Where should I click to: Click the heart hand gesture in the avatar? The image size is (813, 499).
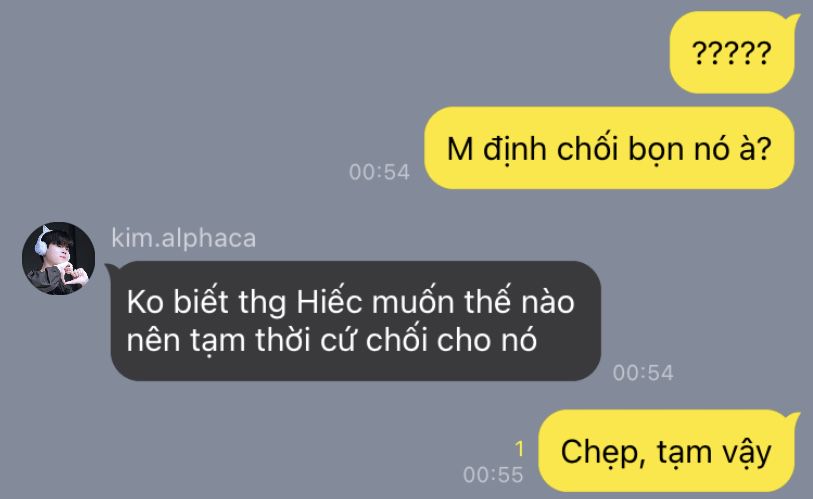click(x=72, y=274)
